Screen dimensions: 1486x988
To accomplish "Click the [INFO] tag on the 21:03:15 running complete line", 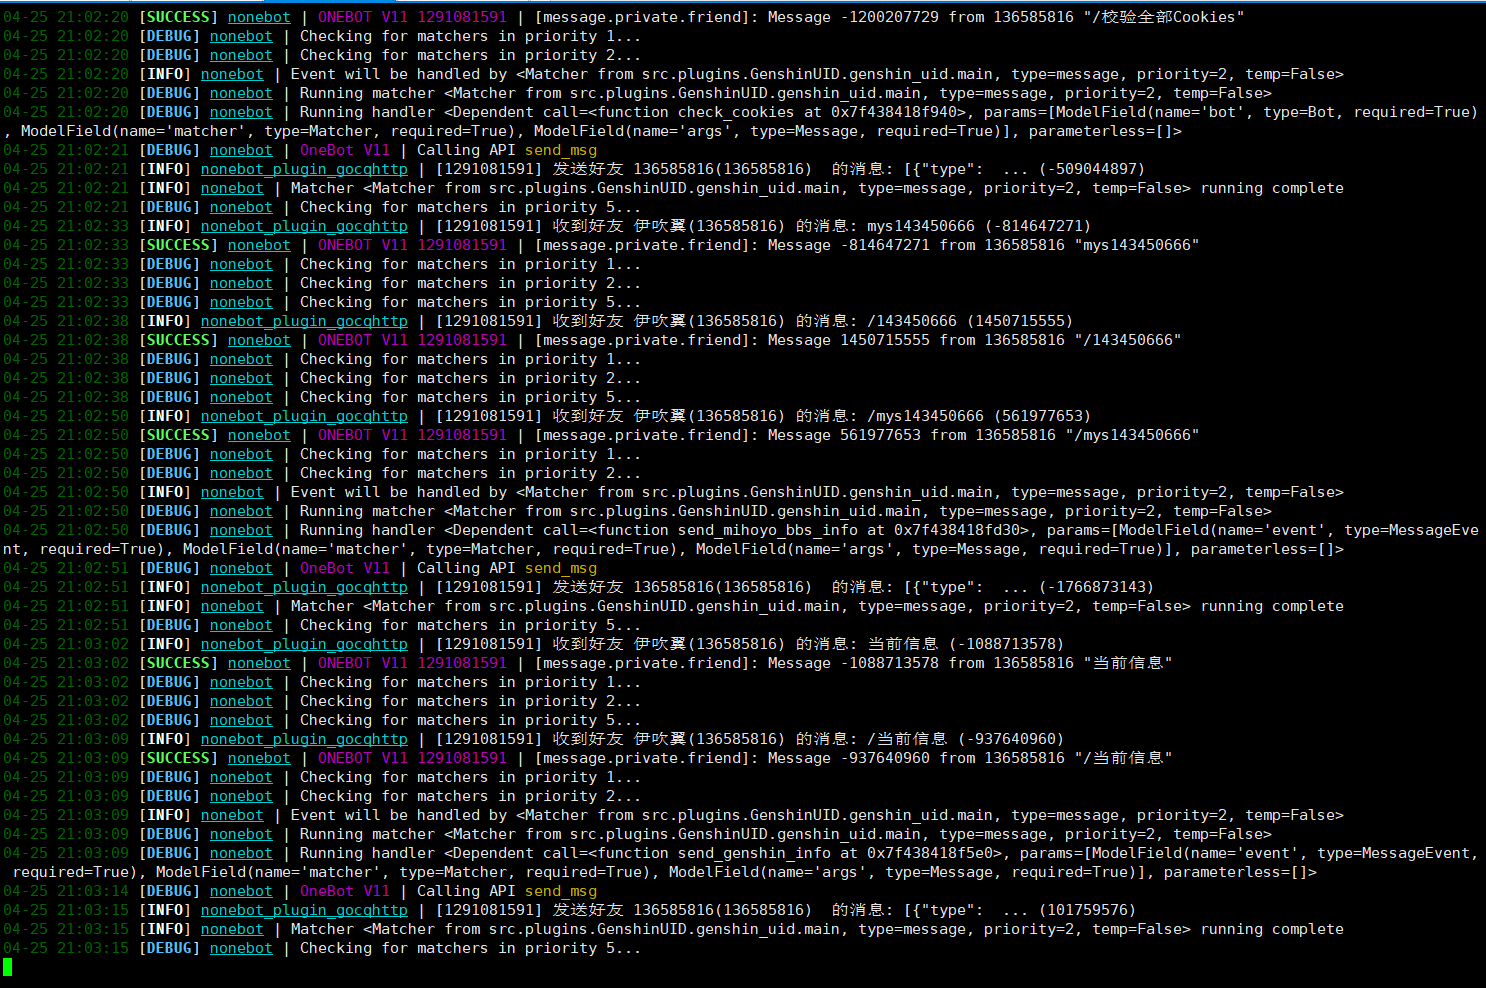I will (x=165, y=929).
